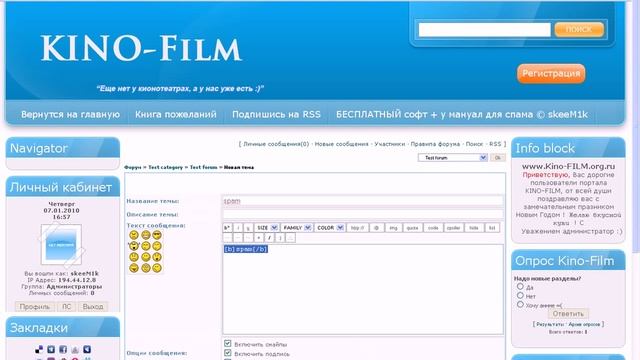Screen dimensions: 640x360
Task: Insert the last smiley in second row
Action: (x=157, y=246)
